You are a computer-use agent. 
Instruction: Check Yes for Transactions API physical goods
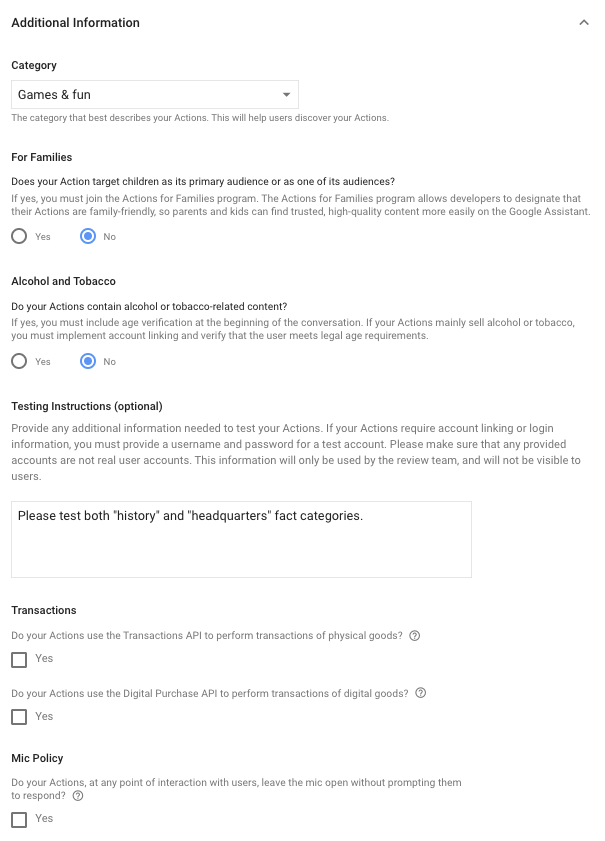click(x=17, y=659)
